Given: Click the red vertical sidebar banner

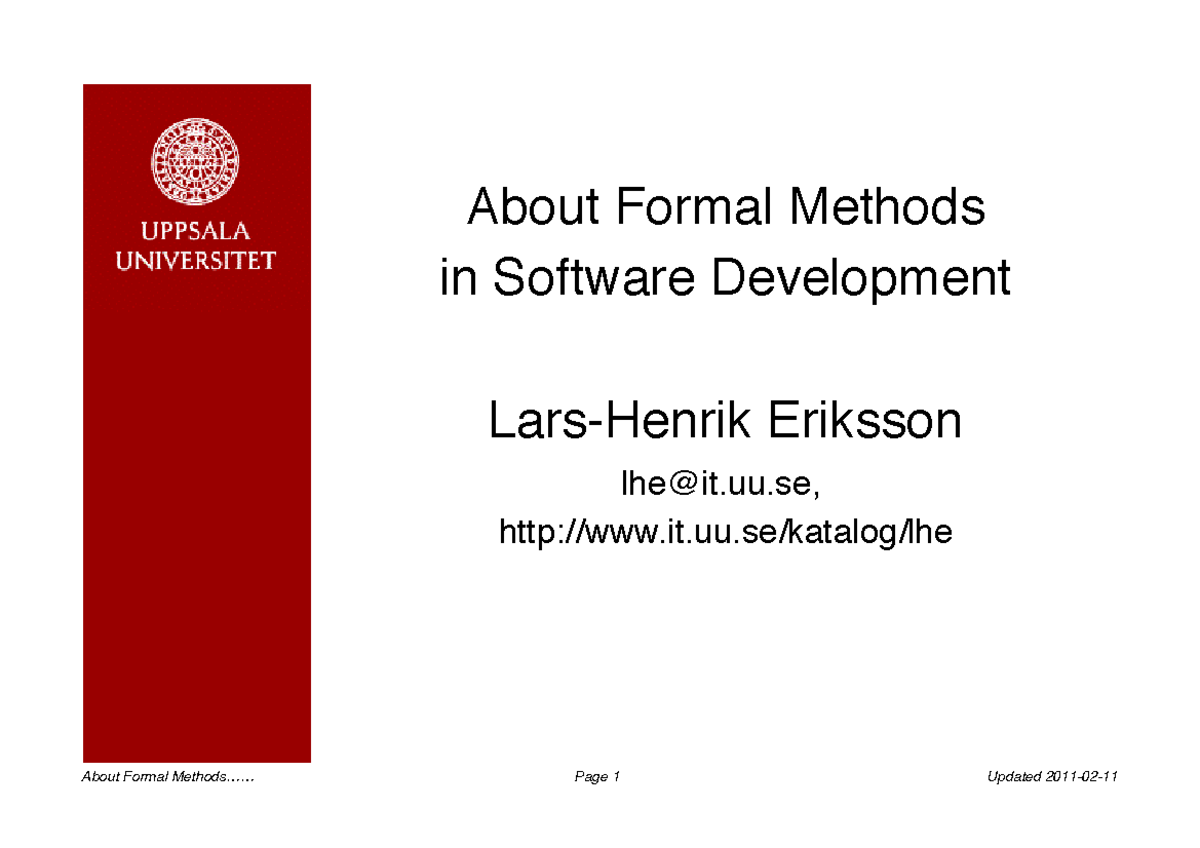Looking at the screenshot, I should pyautogui.click(x=197, y=500).
